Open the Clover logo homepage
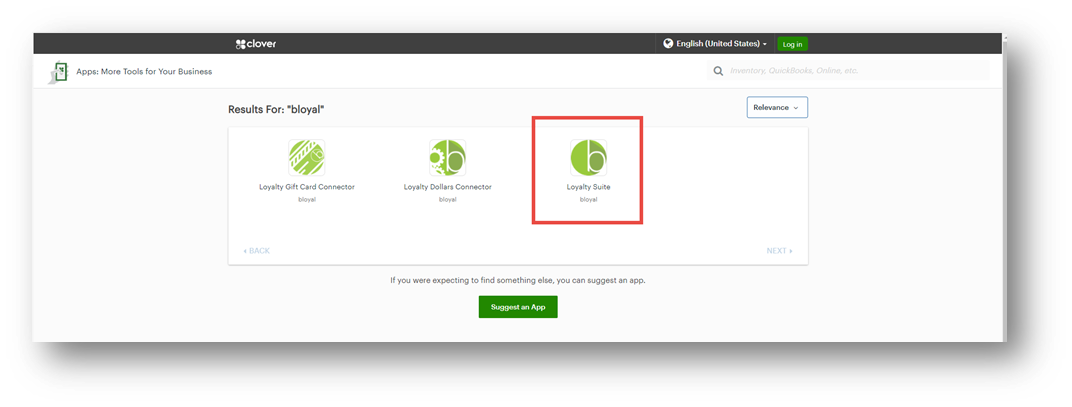The width and height of the screenshot is (1072, 407). (x=256, y=44)
